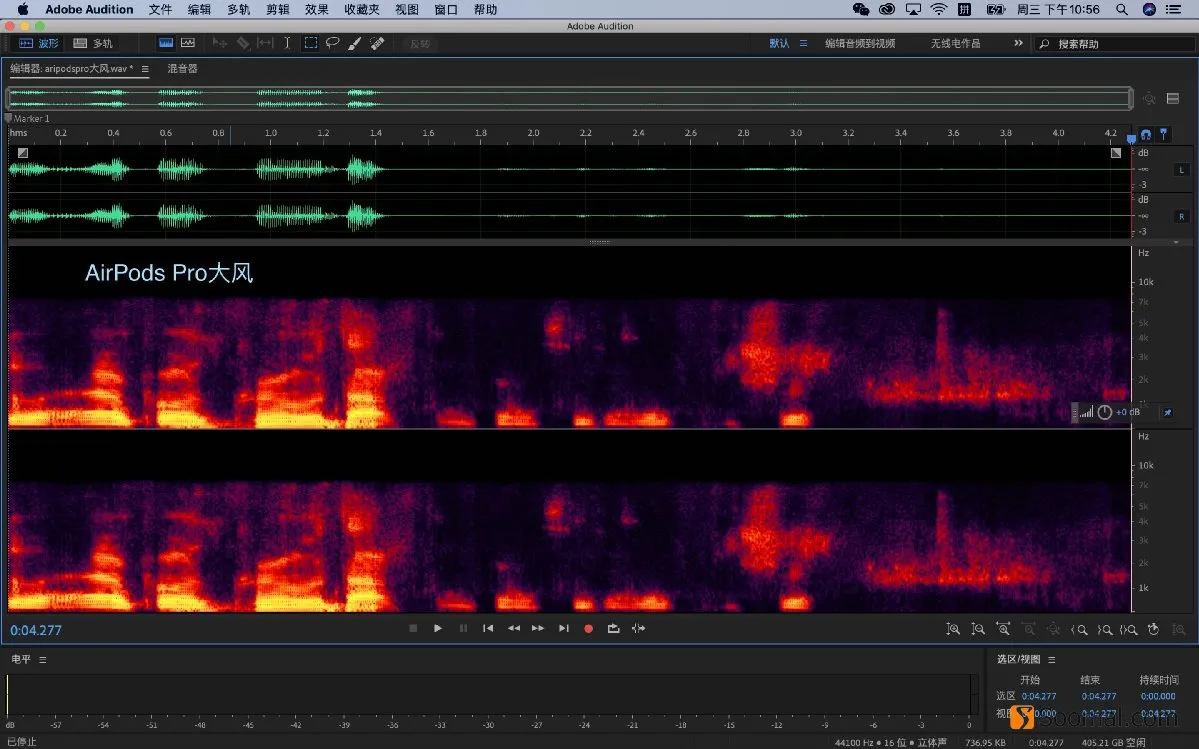Image resolution: width=1199 pixels, height=749 pixels.
Task: Move playhead to next marker
Action: click(x=564, y=628)
